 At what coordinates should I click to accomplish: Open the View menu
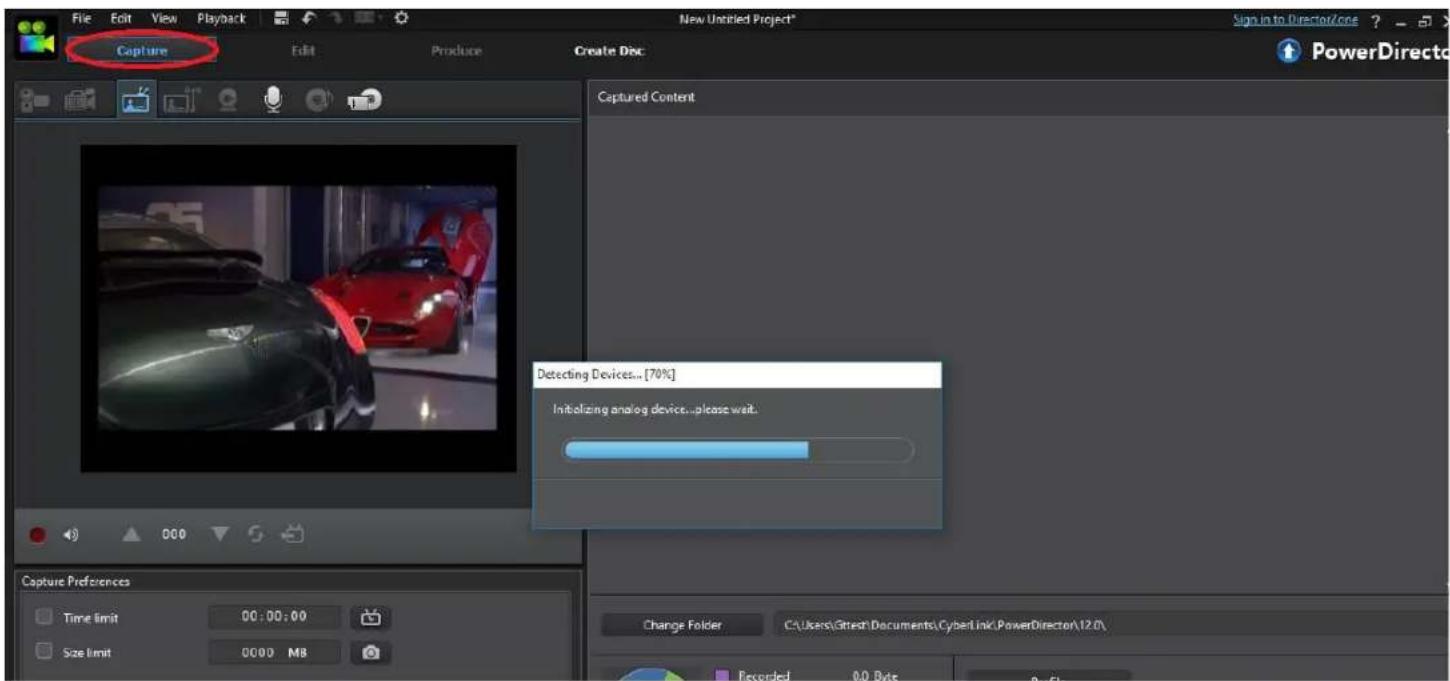pos(164,18)
